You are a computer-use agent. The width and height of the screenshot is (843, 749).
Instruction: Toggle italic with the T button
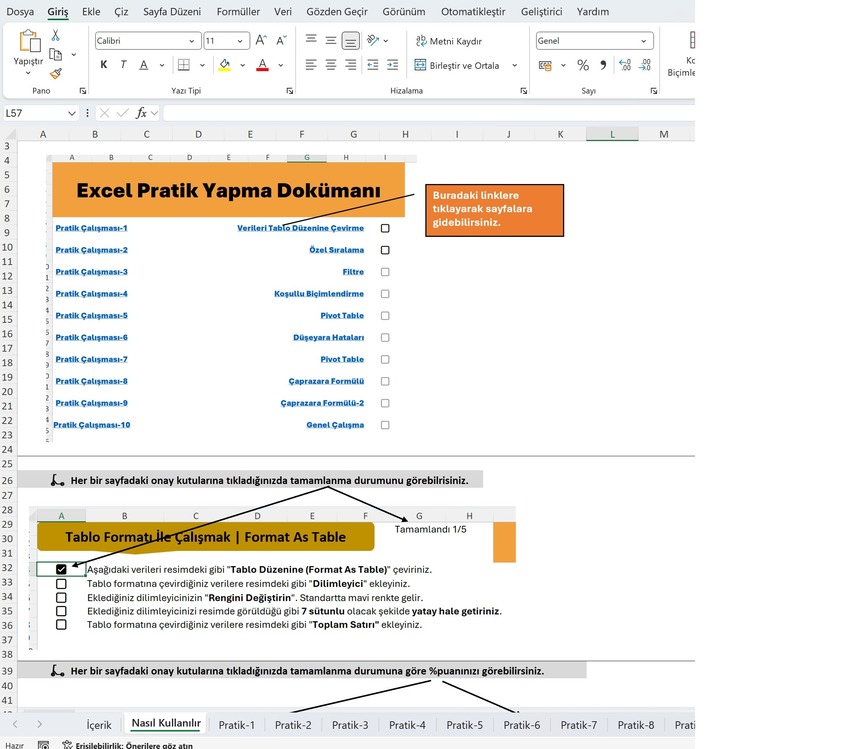[123, 65]
